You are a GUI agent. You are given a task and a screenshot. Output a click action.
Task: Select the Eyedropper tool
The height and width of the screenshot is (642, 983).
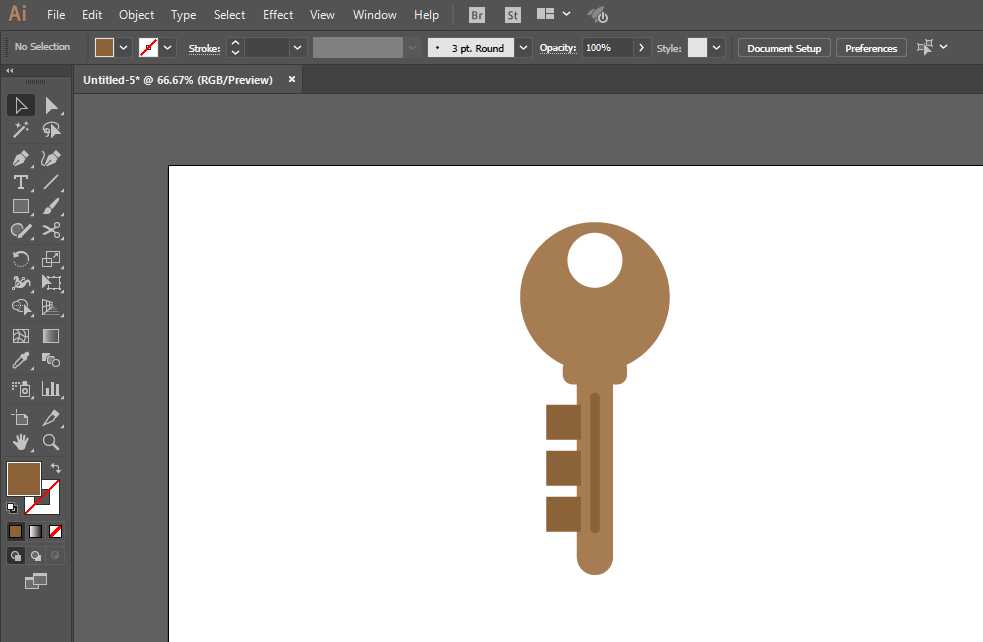click(20, 361)
